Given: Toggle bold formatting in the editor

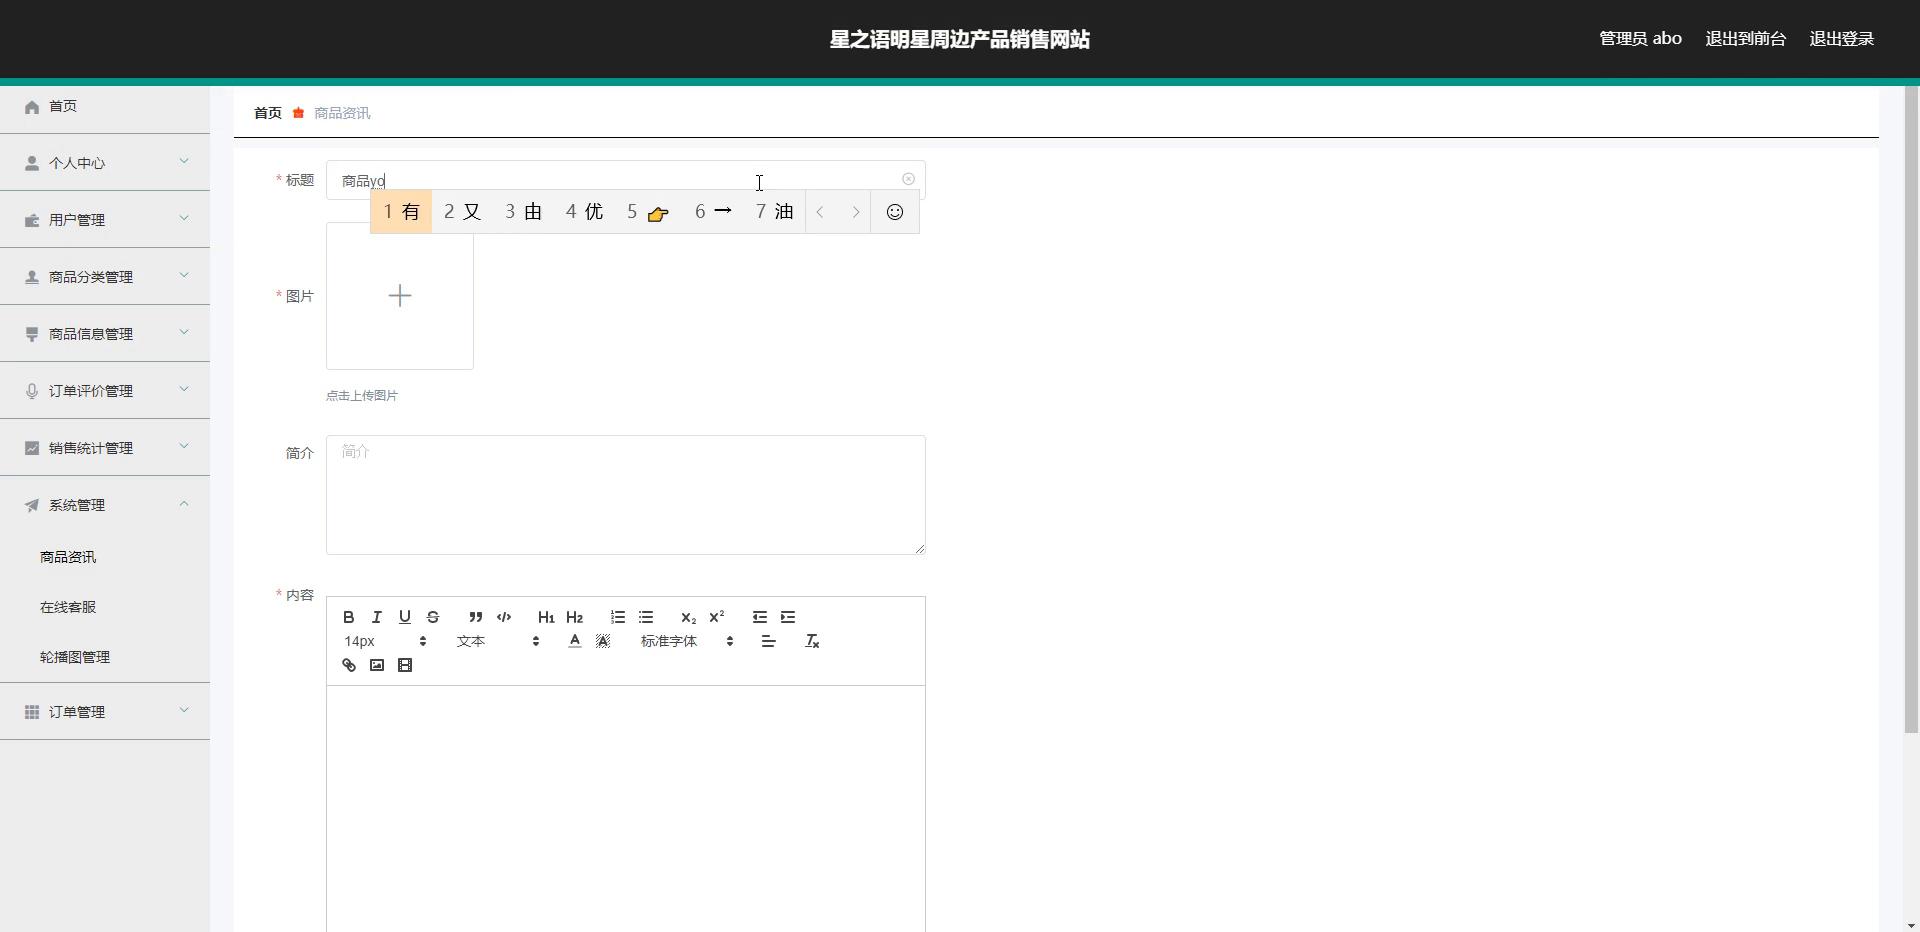Looking at the screenshot, I should (348, 617).
